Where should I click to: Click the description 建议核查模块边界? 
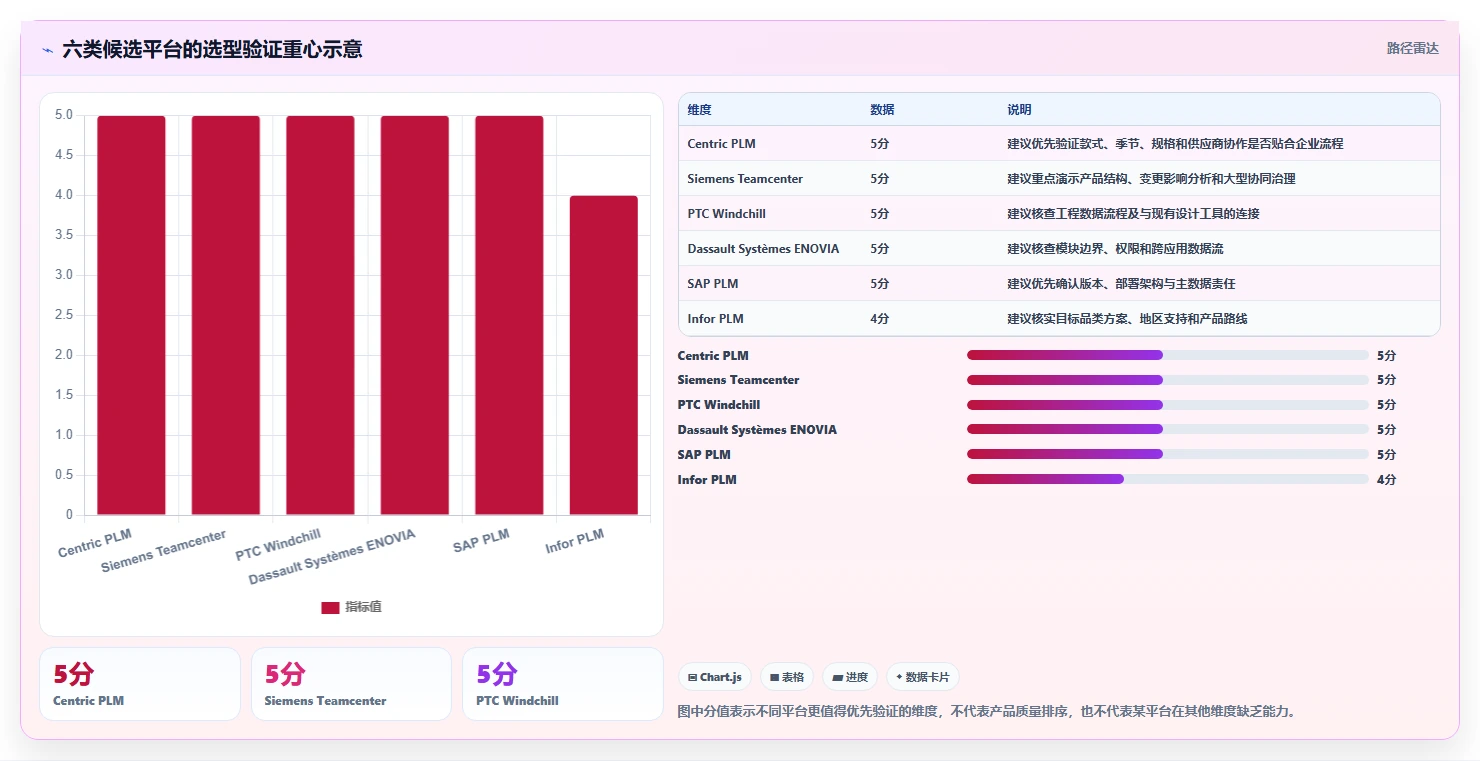click(1115, 249)
